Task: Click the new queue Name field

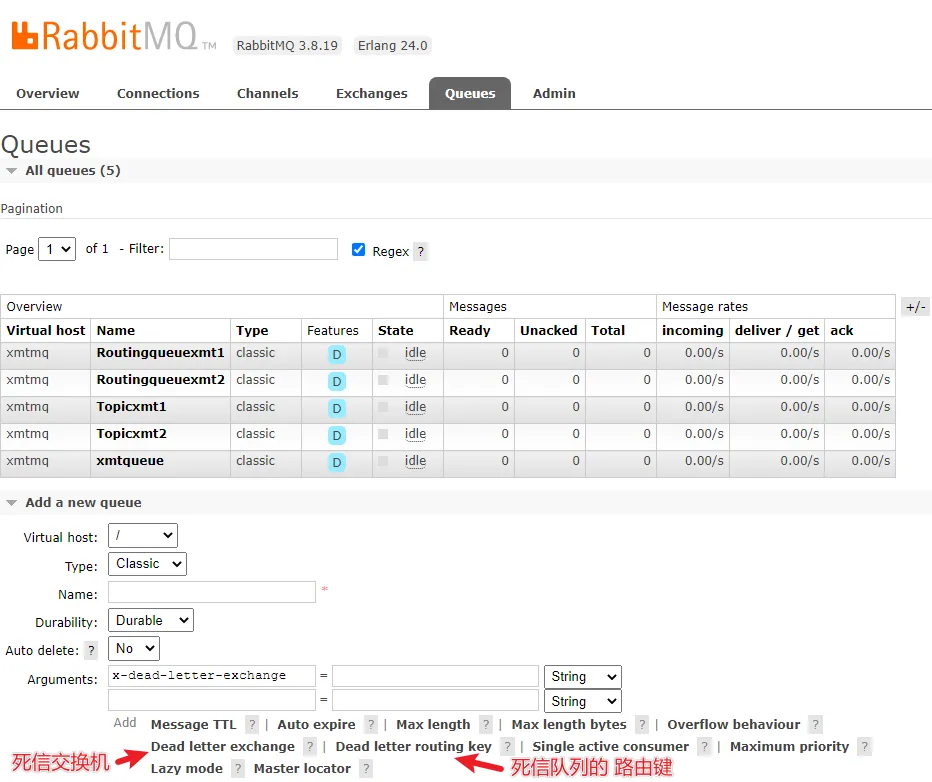Action: point(212,592)
